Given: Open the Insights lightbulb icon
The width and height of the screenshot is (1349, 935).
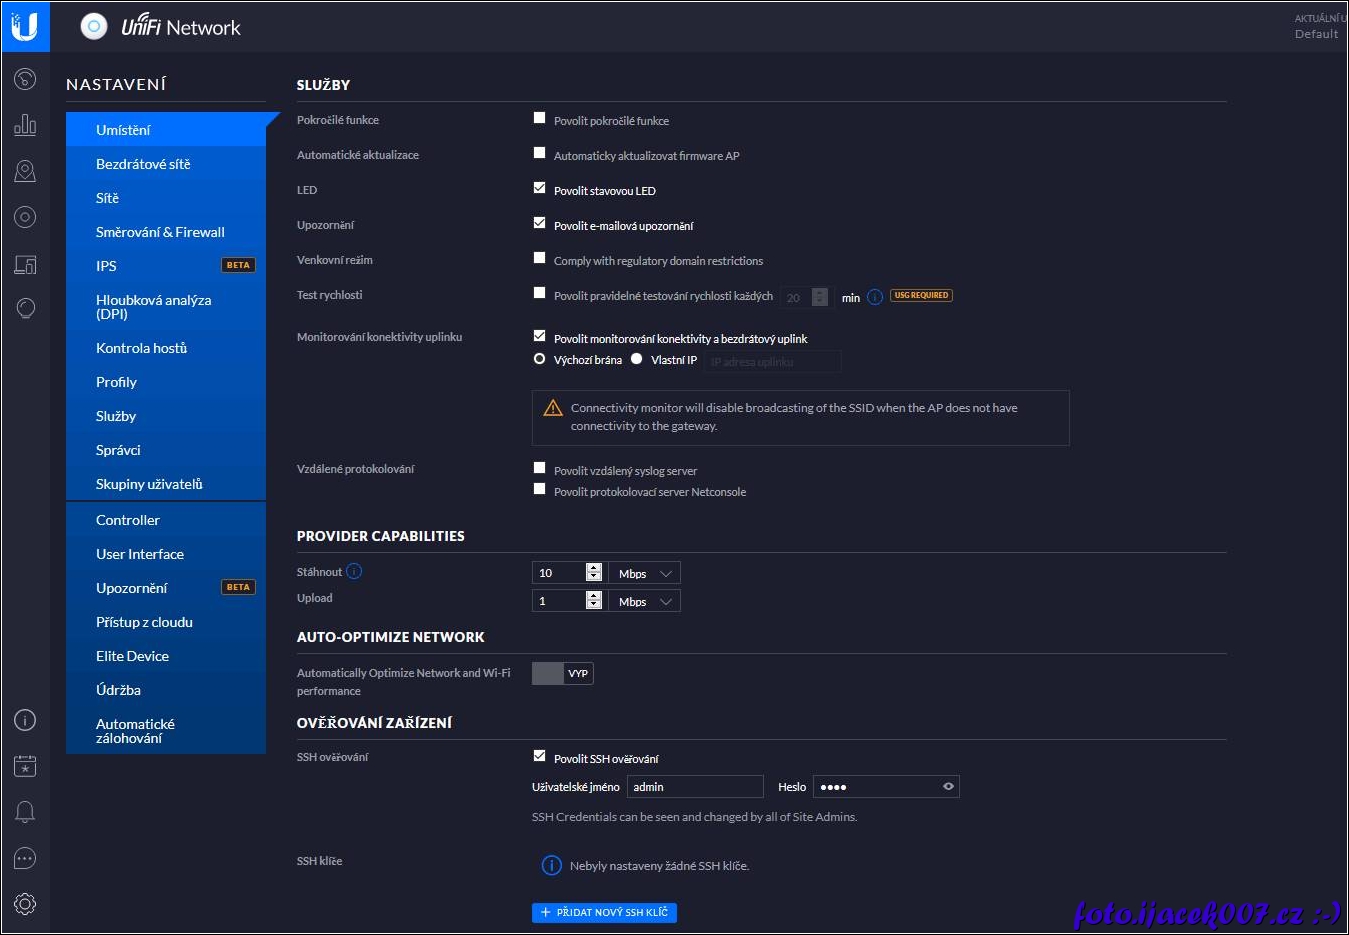Looking at the screenshot, I should [x=25, y=309].
